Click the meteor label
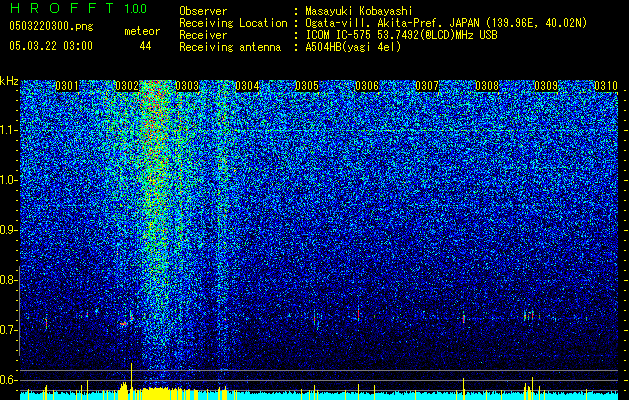The image size is (629, 400). click(x=142, y=31)
